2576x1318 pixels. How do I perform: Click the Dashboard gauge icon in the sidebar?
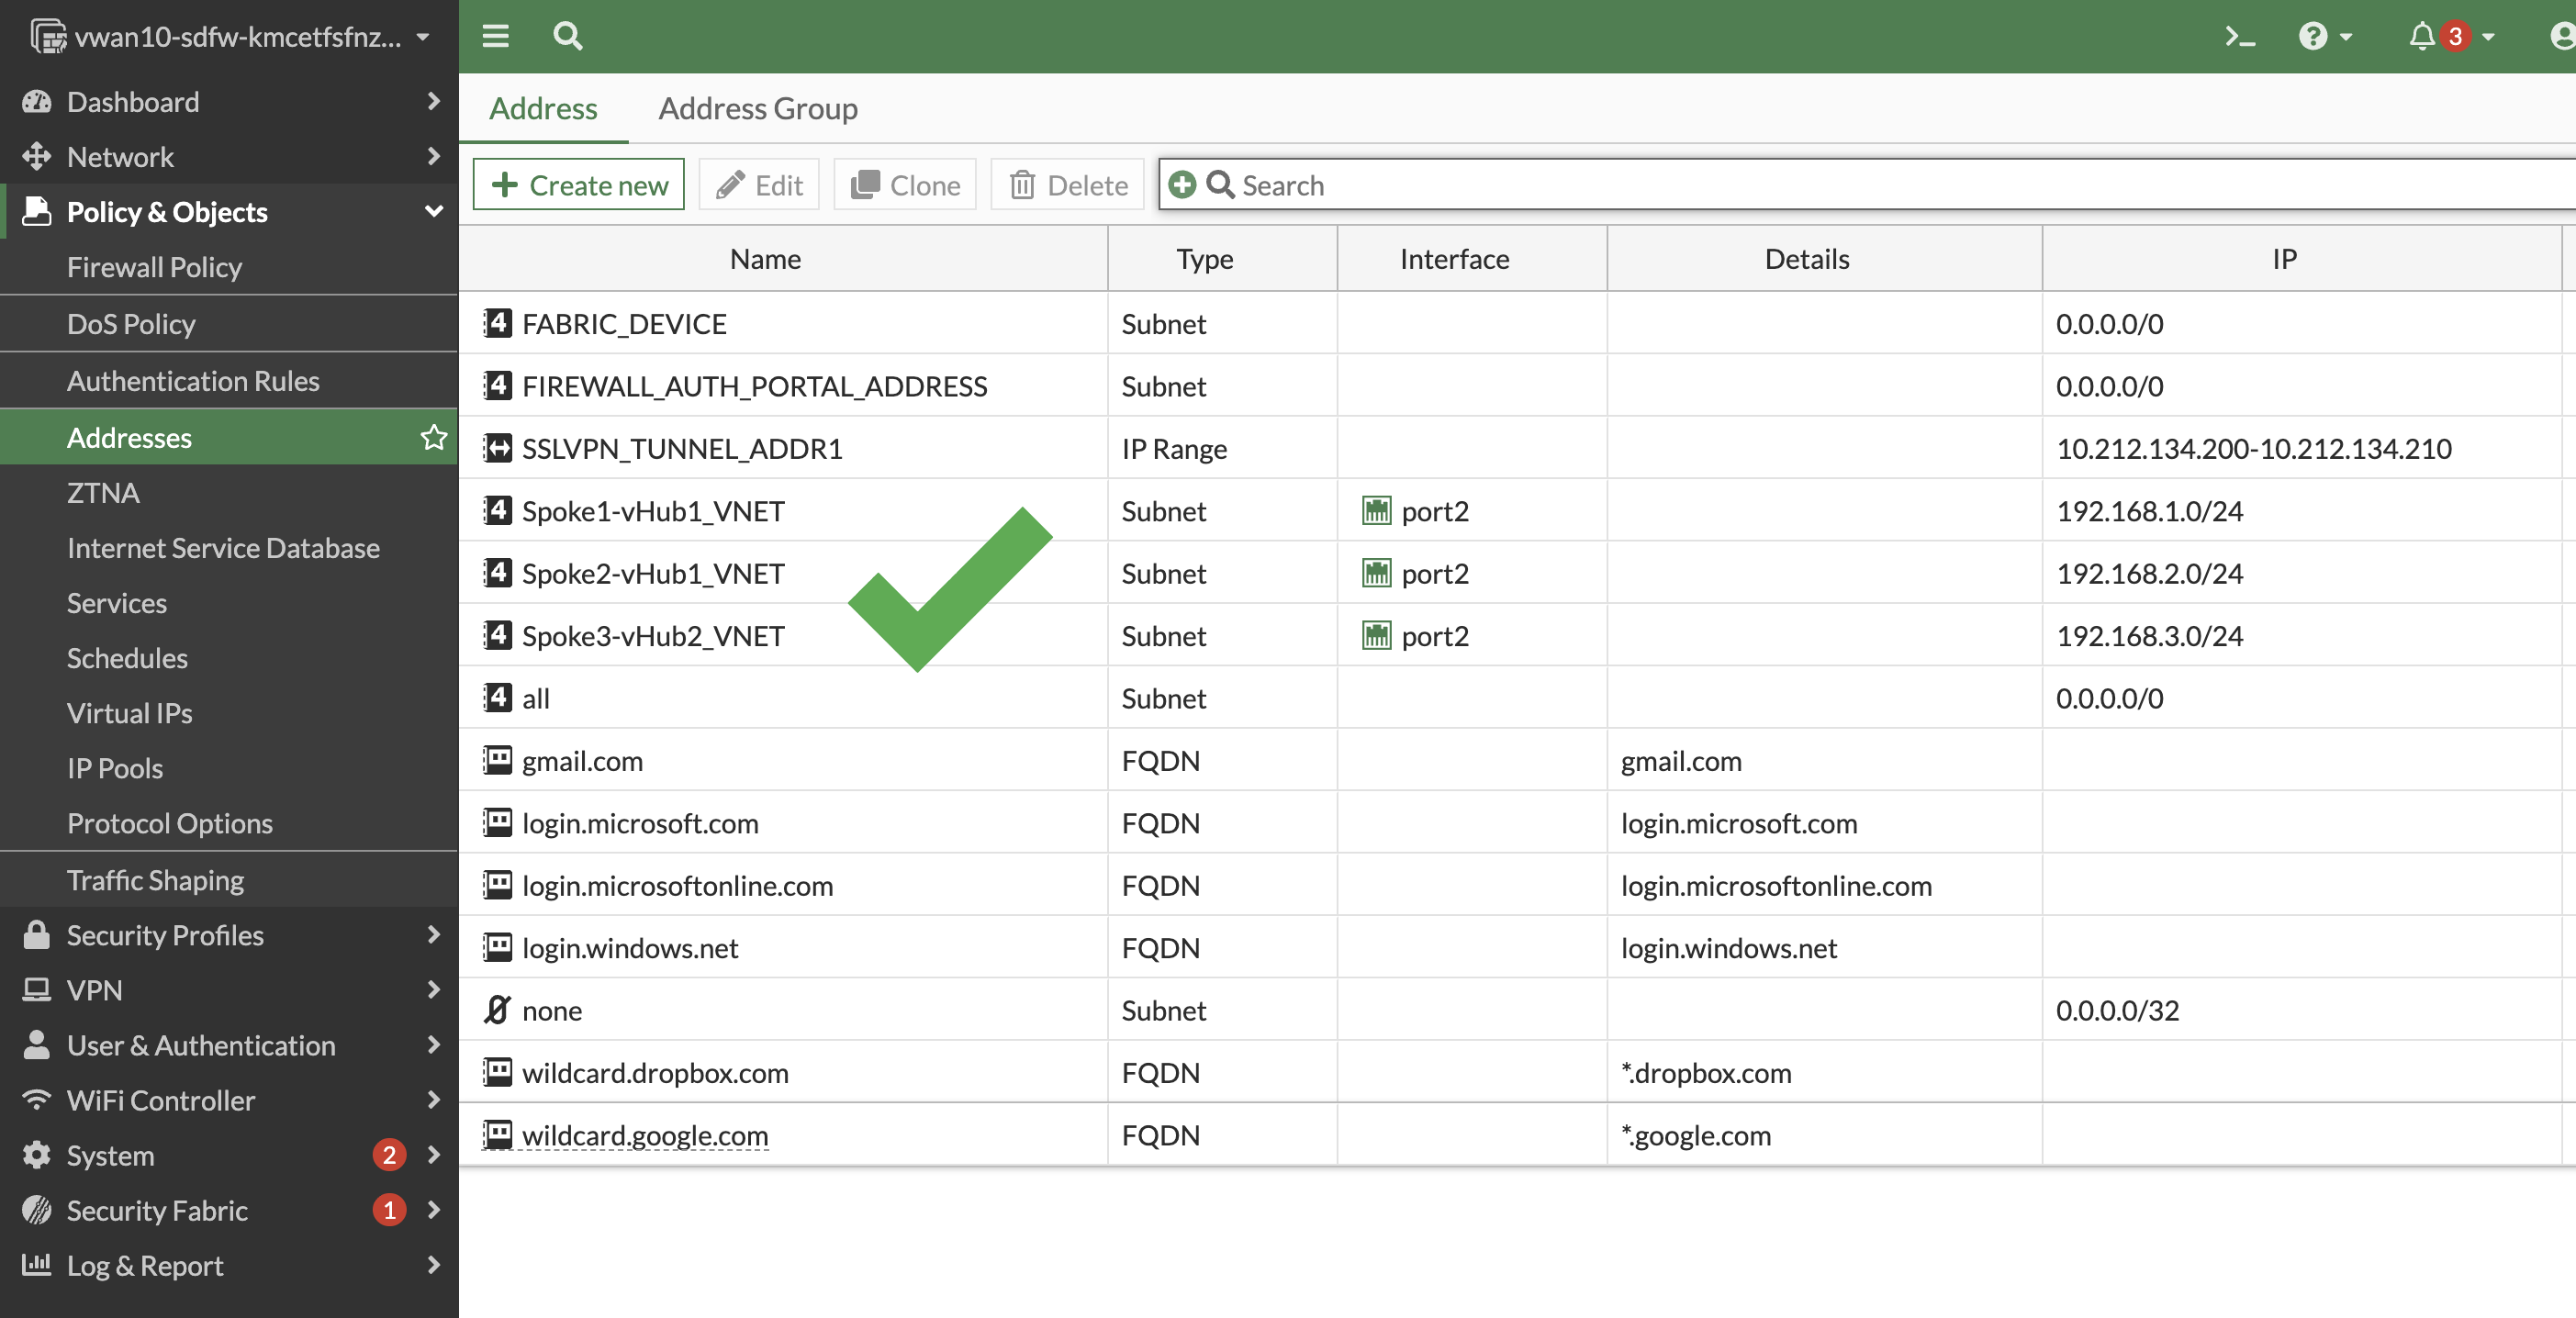[36, 101]
